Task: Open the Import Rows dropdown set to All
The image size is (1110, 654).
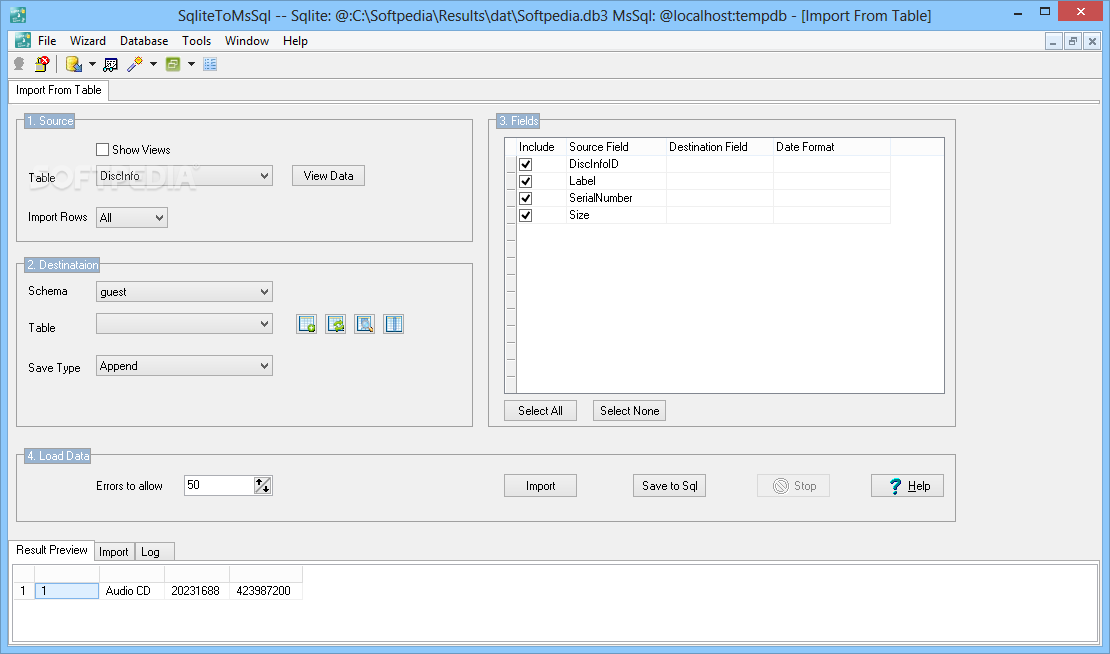Action: 132,217
